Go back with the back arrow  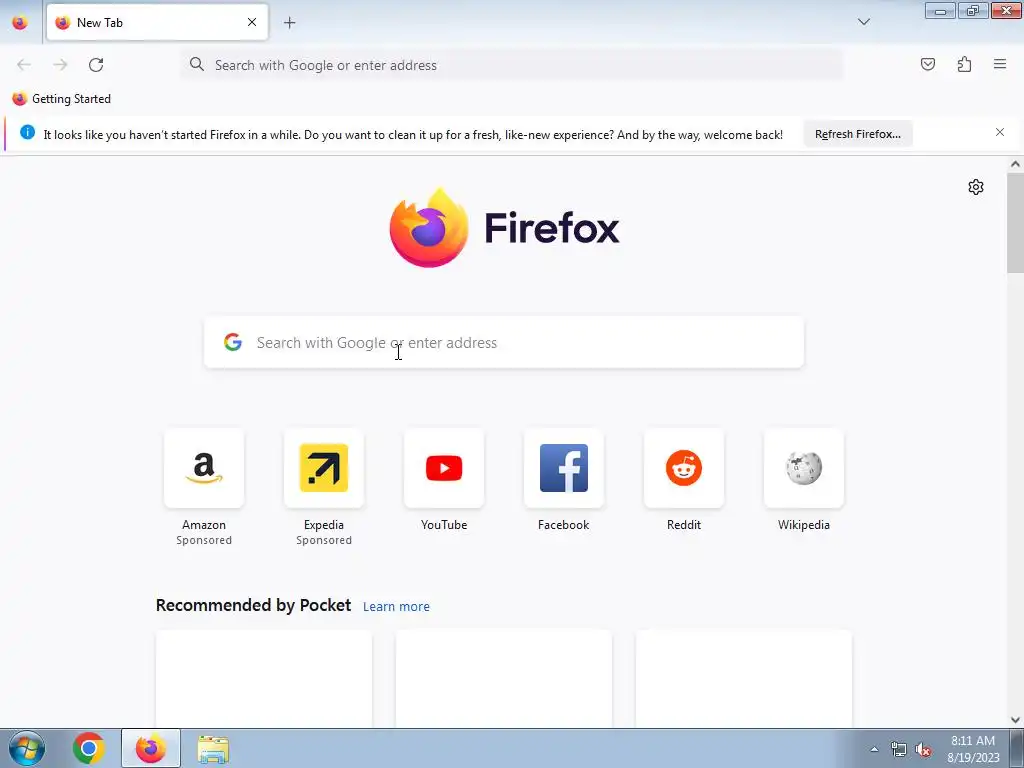pos(24,65)
